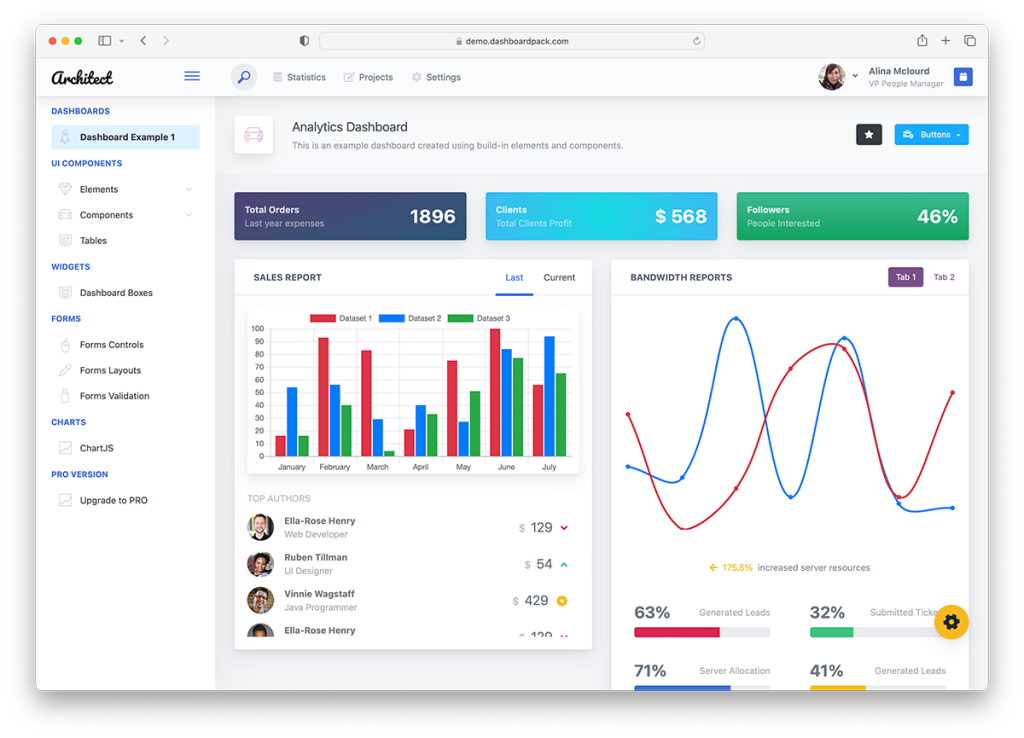Click the search magnifier icon
The image size is (1024, 738).
click(244, 77)
